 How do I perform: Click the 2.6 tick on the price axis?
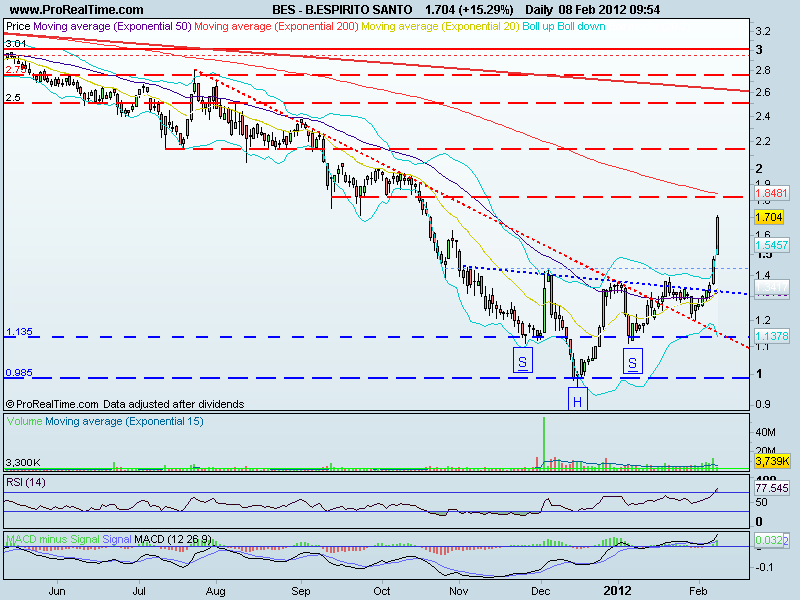[x=763, y=92]
